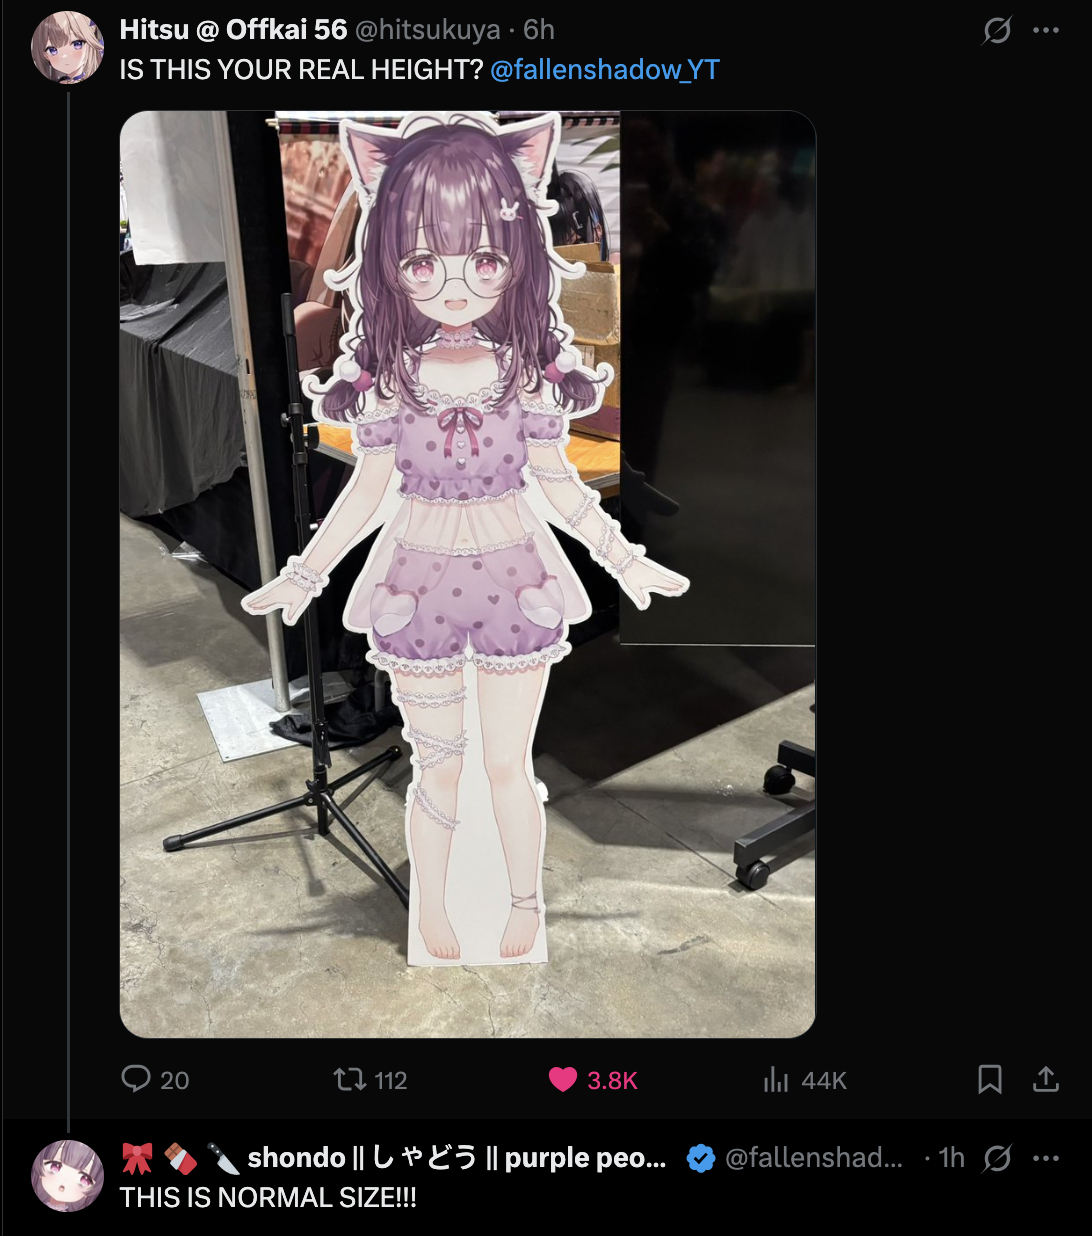Open shondo's profile avatar

(68, 1176)
